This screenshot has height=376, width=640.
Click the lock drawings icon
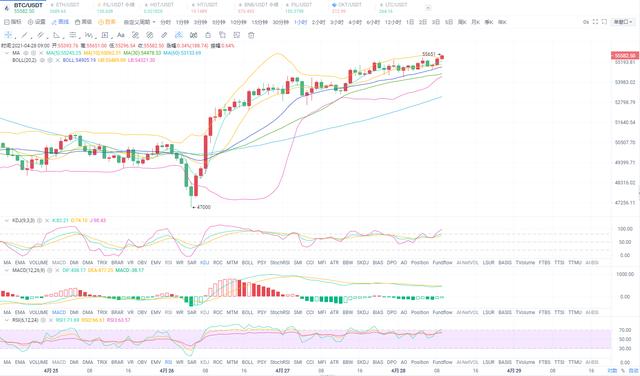coord(208,35)
